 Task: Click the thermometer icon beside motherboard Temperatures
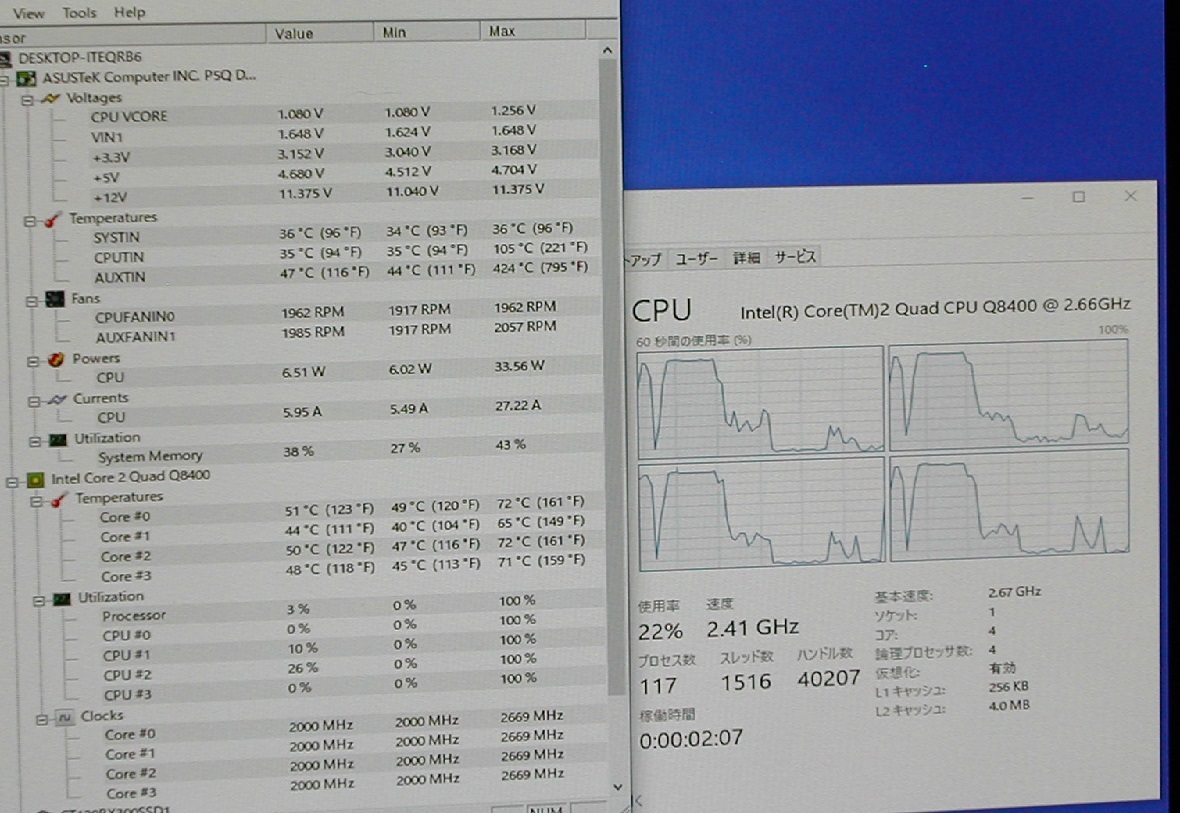pos(52,220)
